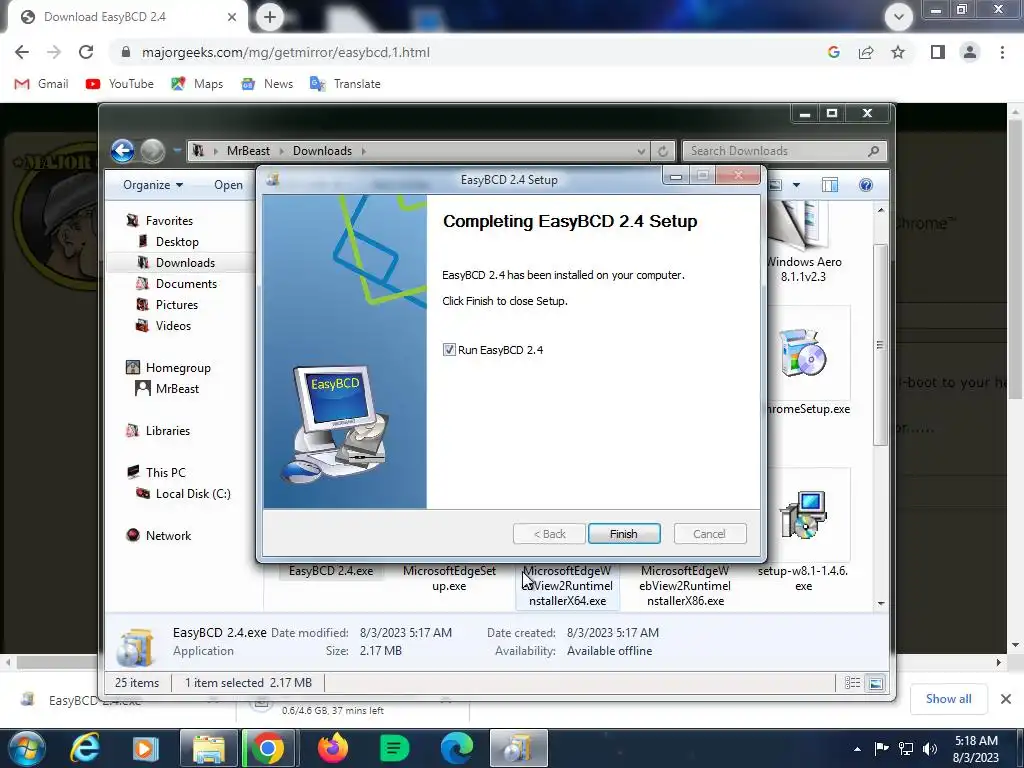The image size is (1024, 768).
Task: Show hidden tray icons arrow
Action: 857,749
